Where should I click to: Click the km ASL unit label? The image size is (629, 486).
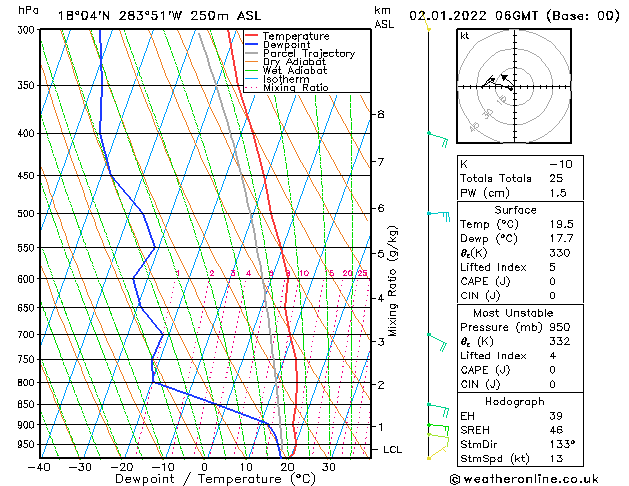point(384,17)
